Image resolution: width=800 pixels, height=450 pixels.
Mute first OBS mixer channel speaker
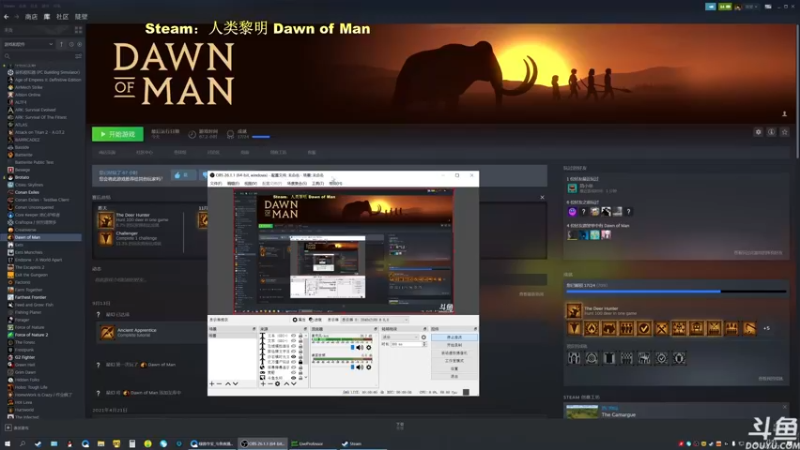coord(360,347)
